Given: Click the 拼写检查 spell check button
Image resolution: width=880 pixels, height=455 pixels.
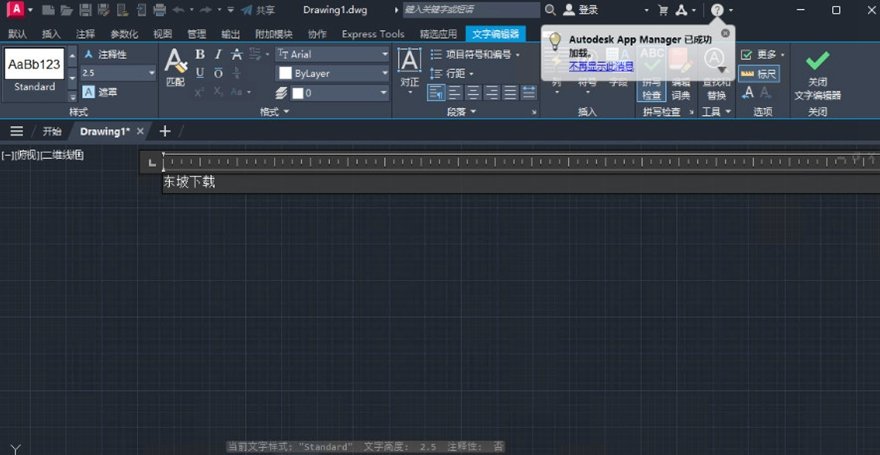Looking at the screenshot, I should (652, 73).
